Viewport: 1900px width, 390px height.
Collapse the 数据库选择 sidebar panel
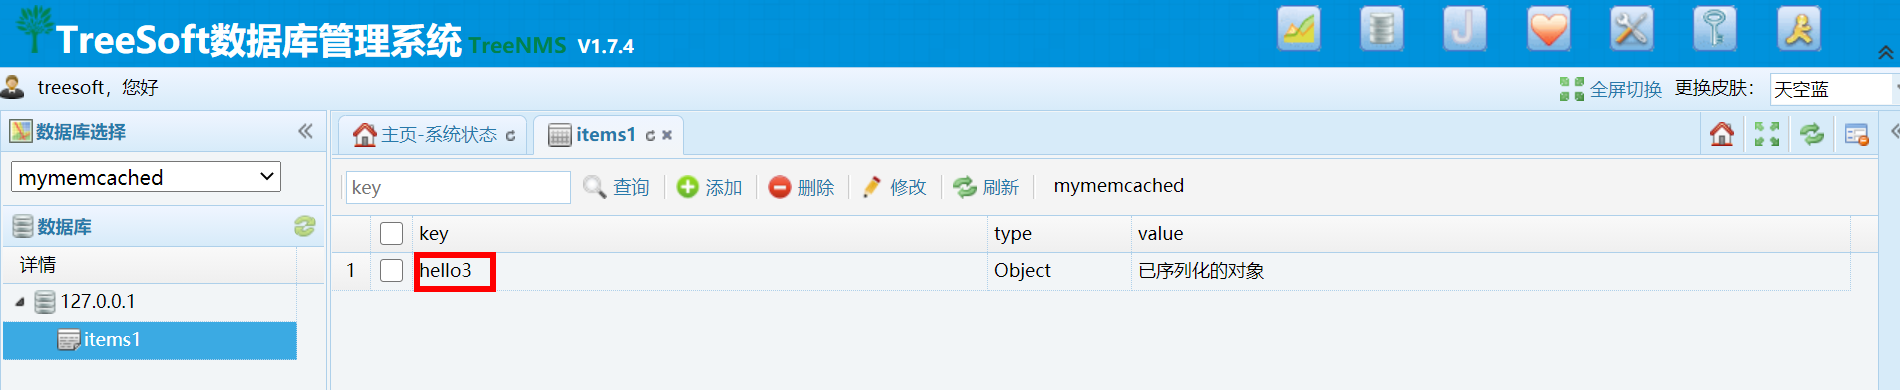[x=305, y=131]
